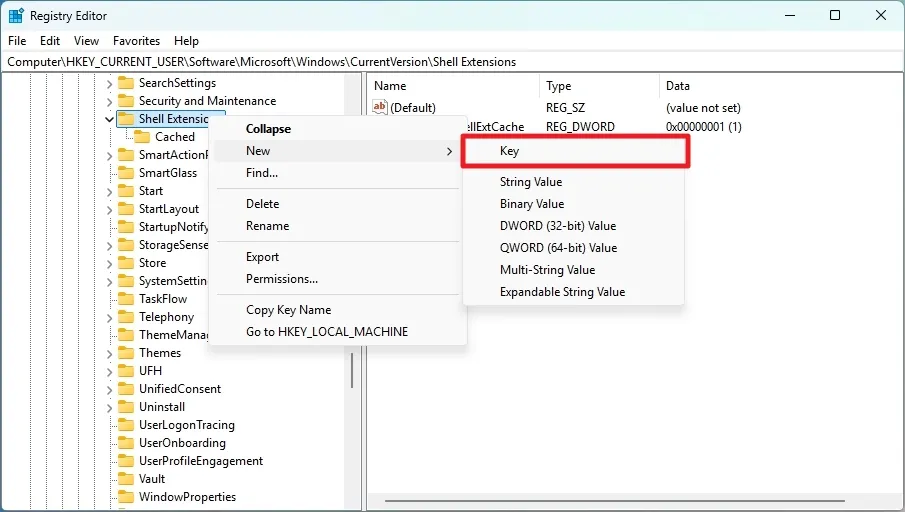Open the Help menu
905x512 pixels.
click(186, 41)
